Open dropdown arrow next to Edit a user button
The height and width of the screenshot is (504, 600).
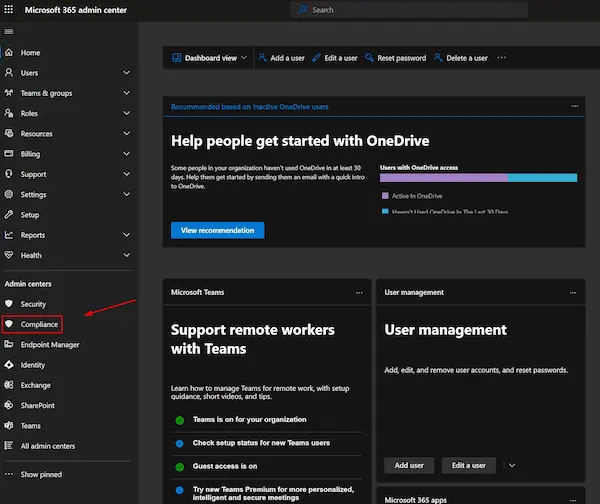(512, 465)
